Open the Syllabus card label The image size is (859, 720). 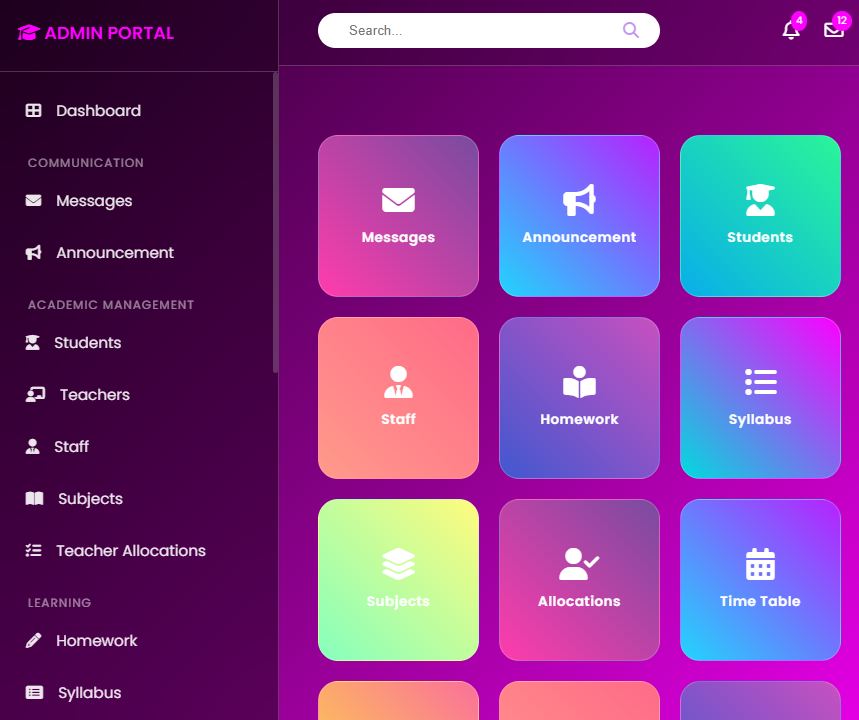(760, 420)
